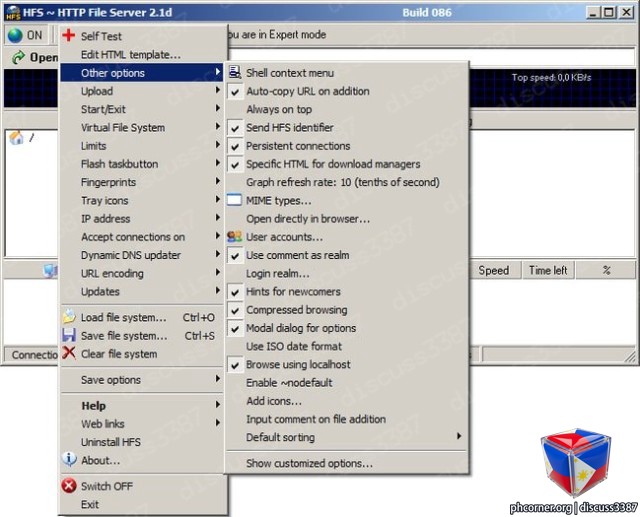
Task: Toggle Use comment as realm
Action: pos(347,255)
